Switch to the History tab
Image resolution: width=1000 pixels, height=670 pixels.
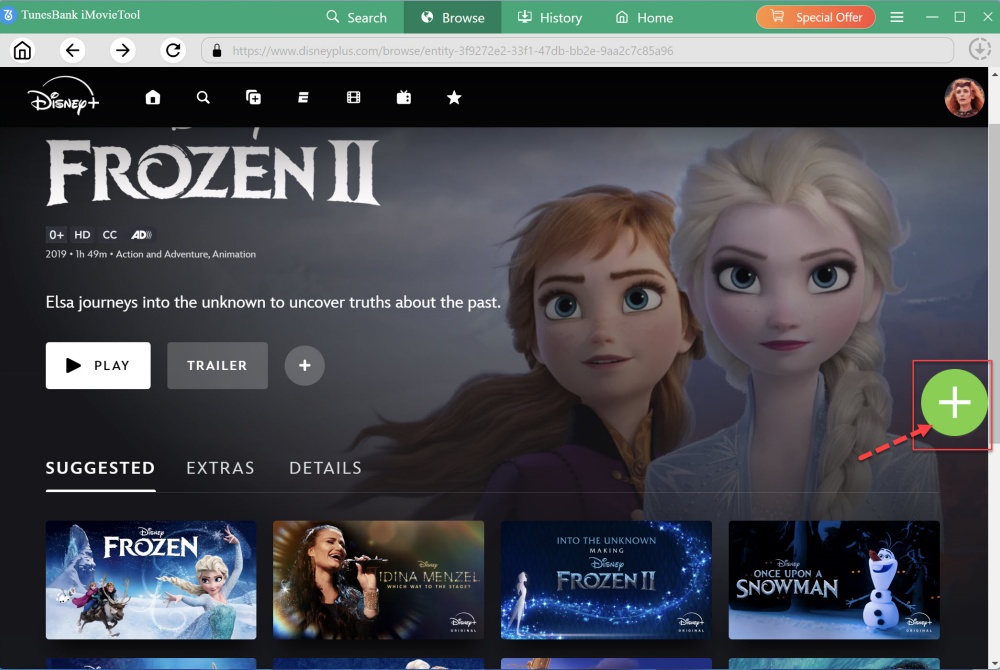tap(549, 17)
